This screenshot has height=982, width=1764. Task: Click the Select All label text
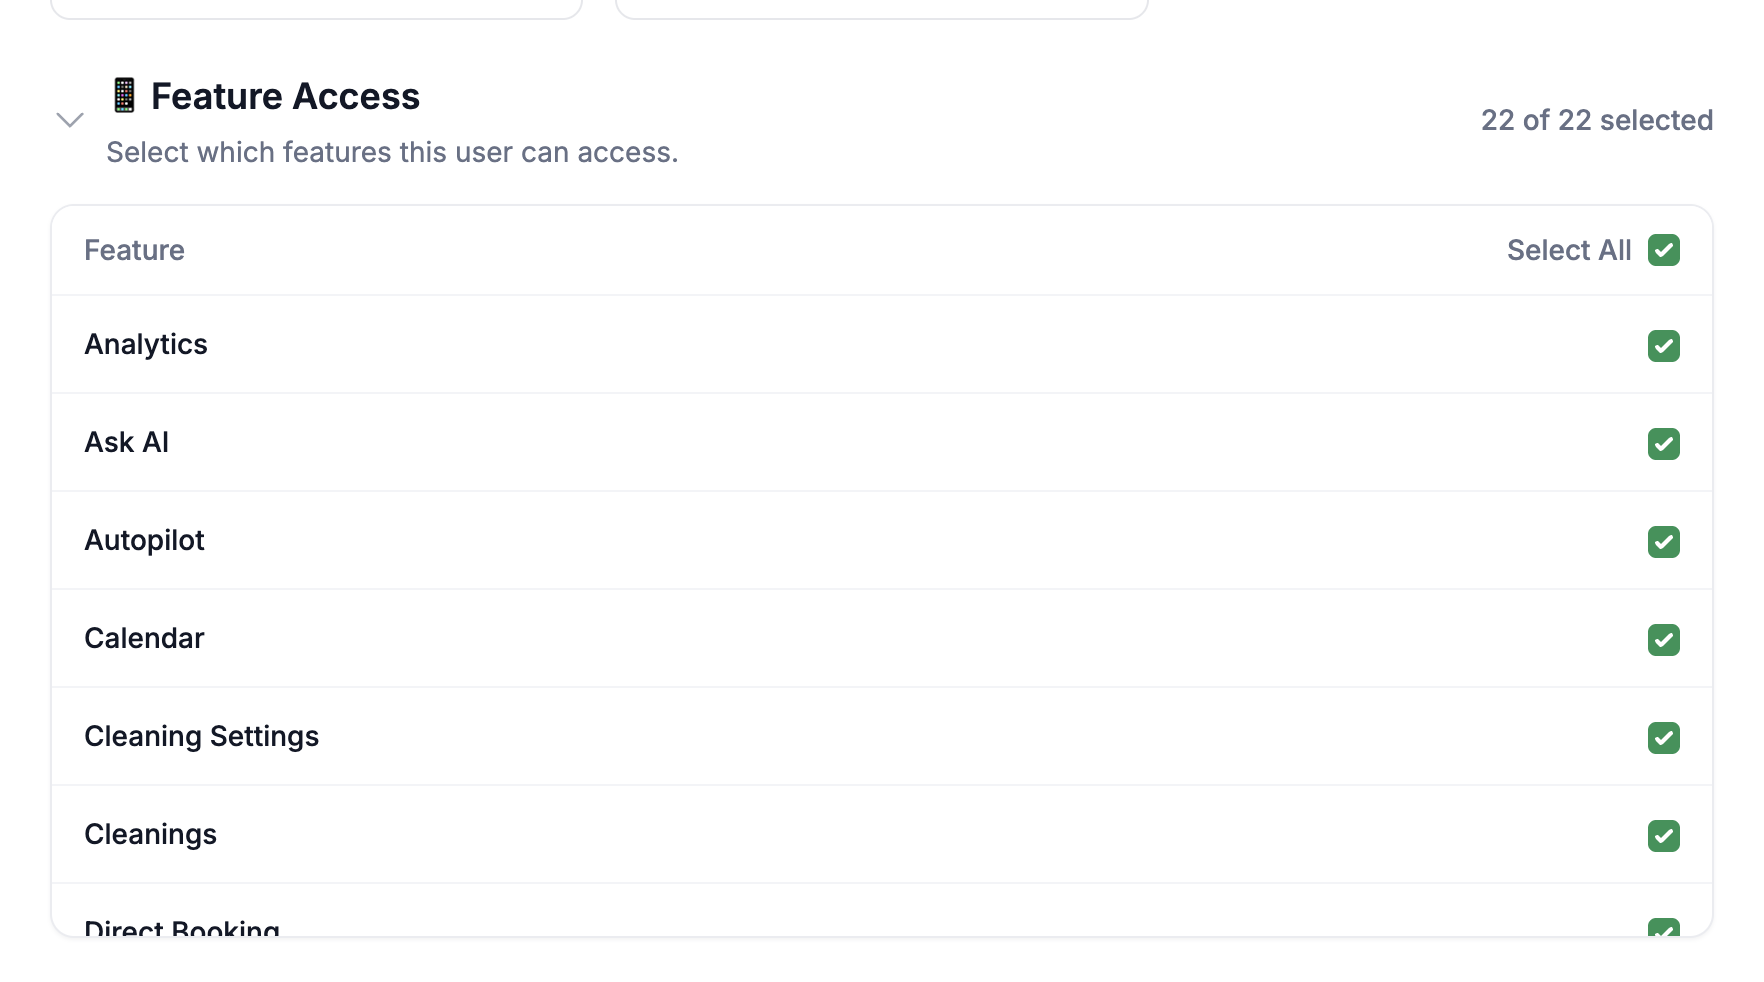pos(1568,250)
